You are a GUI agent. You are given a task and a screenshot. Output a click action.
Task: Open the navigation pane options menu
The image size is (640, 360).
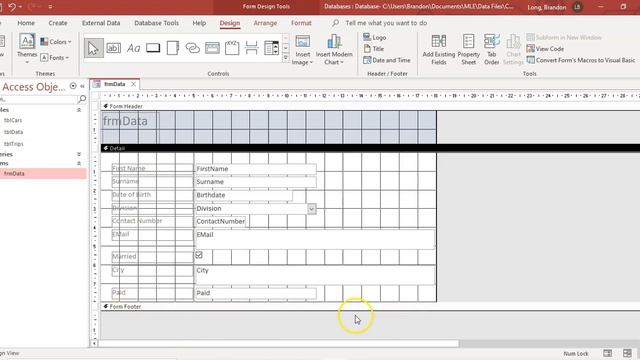coord(73,86)
